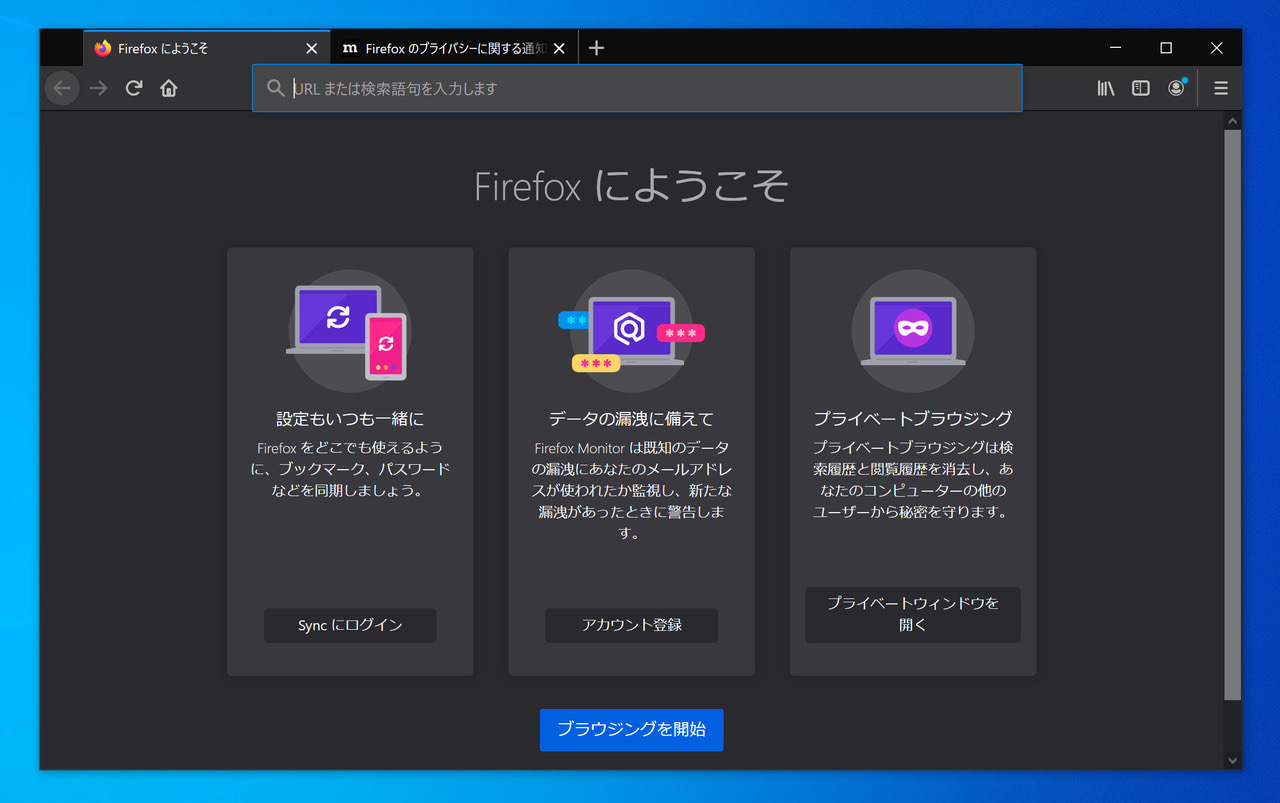1280x803 pixels.
Task: Click the 'プライベートブラウジング' card heading
Action: click(913, 418)
